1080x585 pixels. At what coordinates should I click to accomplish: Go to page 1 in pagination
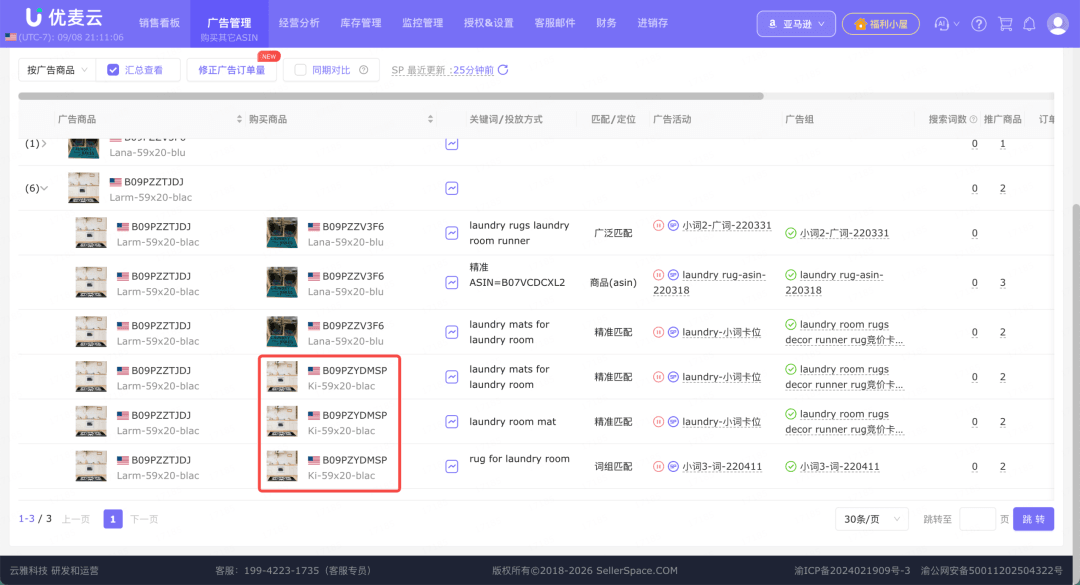point(113,519)
